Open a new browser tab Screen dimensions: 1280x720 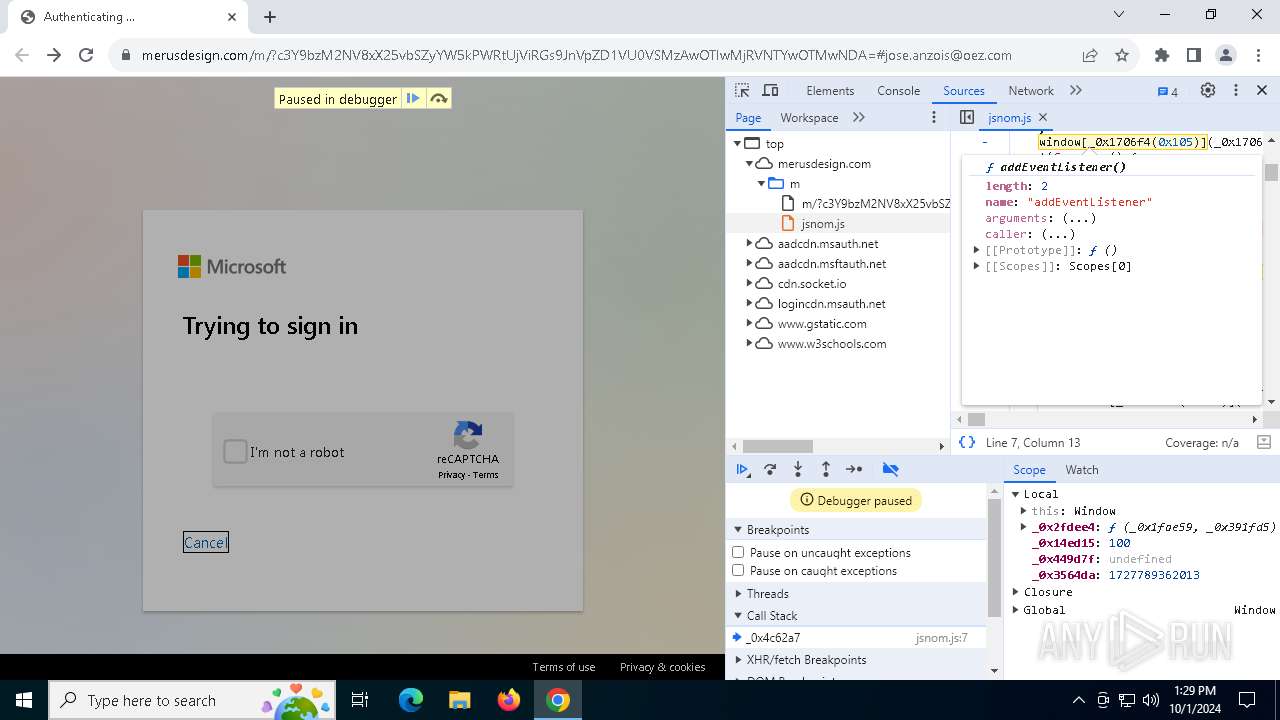coord(270,16)
